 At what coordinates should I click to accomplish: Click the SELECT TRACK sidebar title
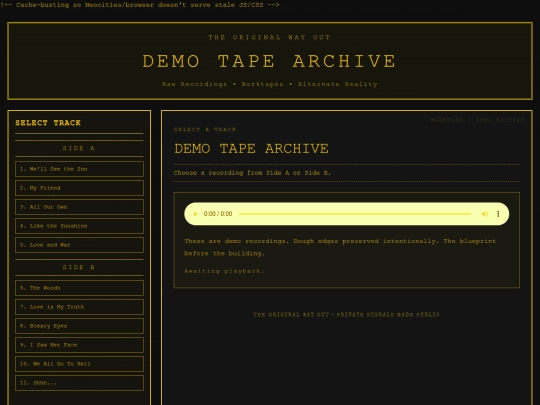48,123
